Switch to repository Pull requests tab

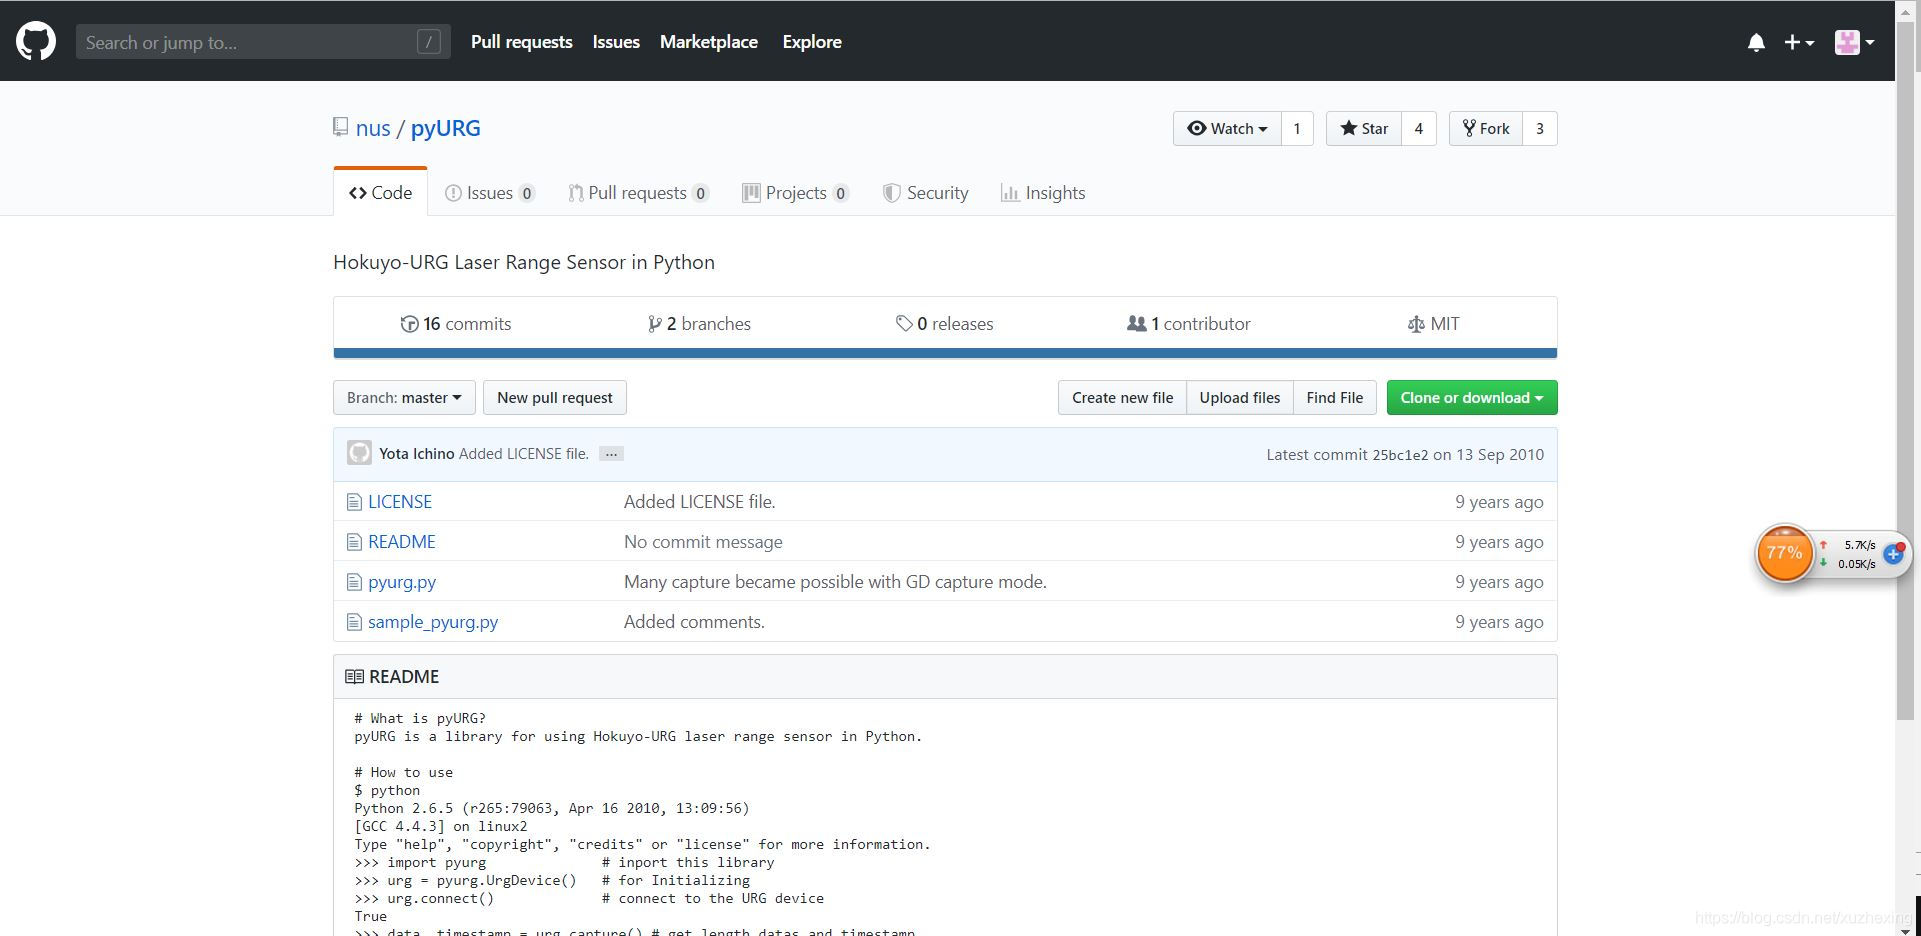pyautogui.click(x=638, y=193)
